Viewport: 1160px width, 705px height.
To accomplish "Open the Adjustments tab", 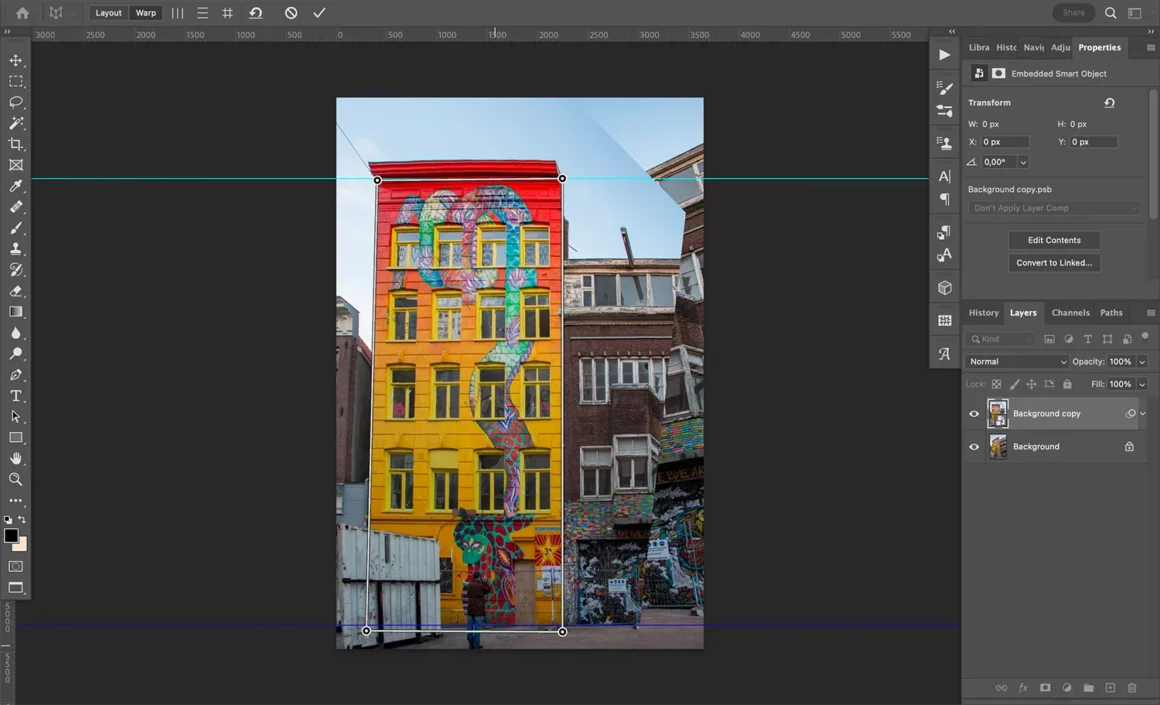I will [x=1060, y=47].
